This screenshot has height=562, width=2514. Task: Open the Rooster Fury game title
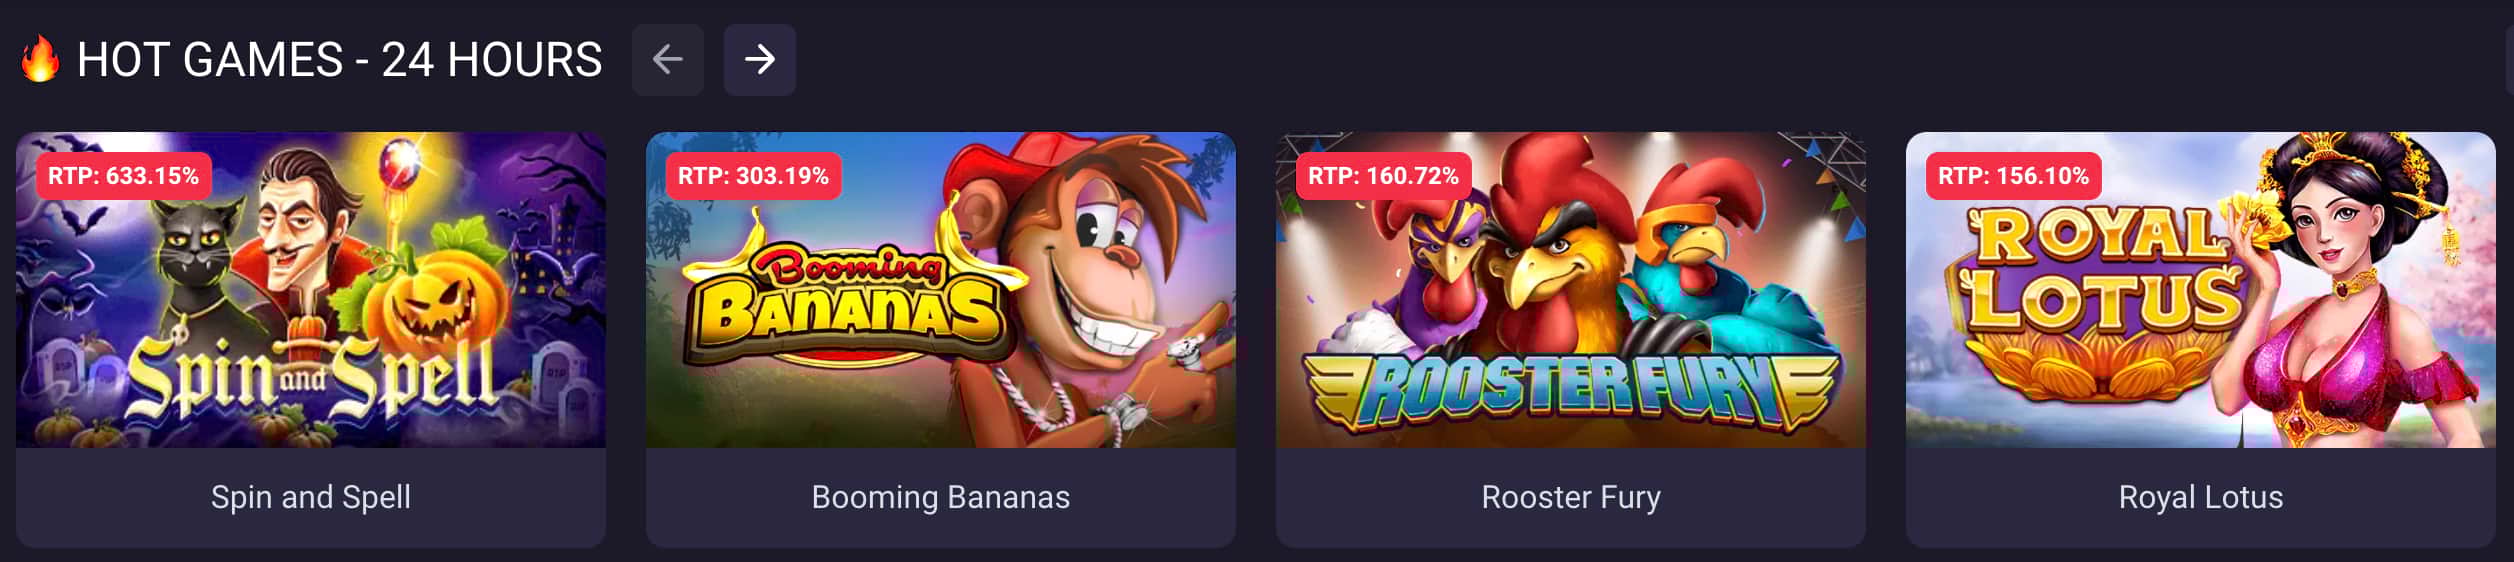pos(1570,497)
